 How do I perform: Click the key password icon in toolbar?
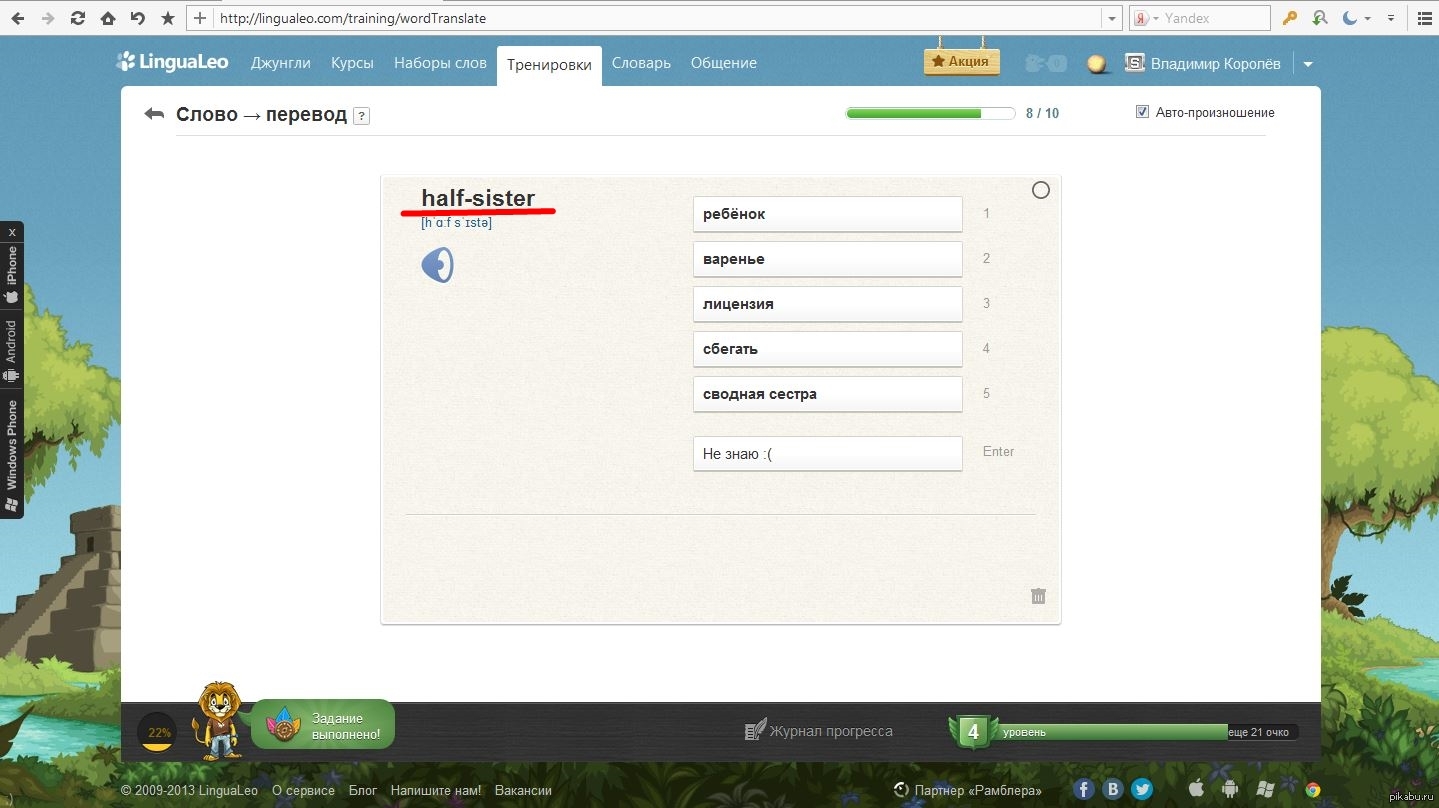click(1290, 18)
